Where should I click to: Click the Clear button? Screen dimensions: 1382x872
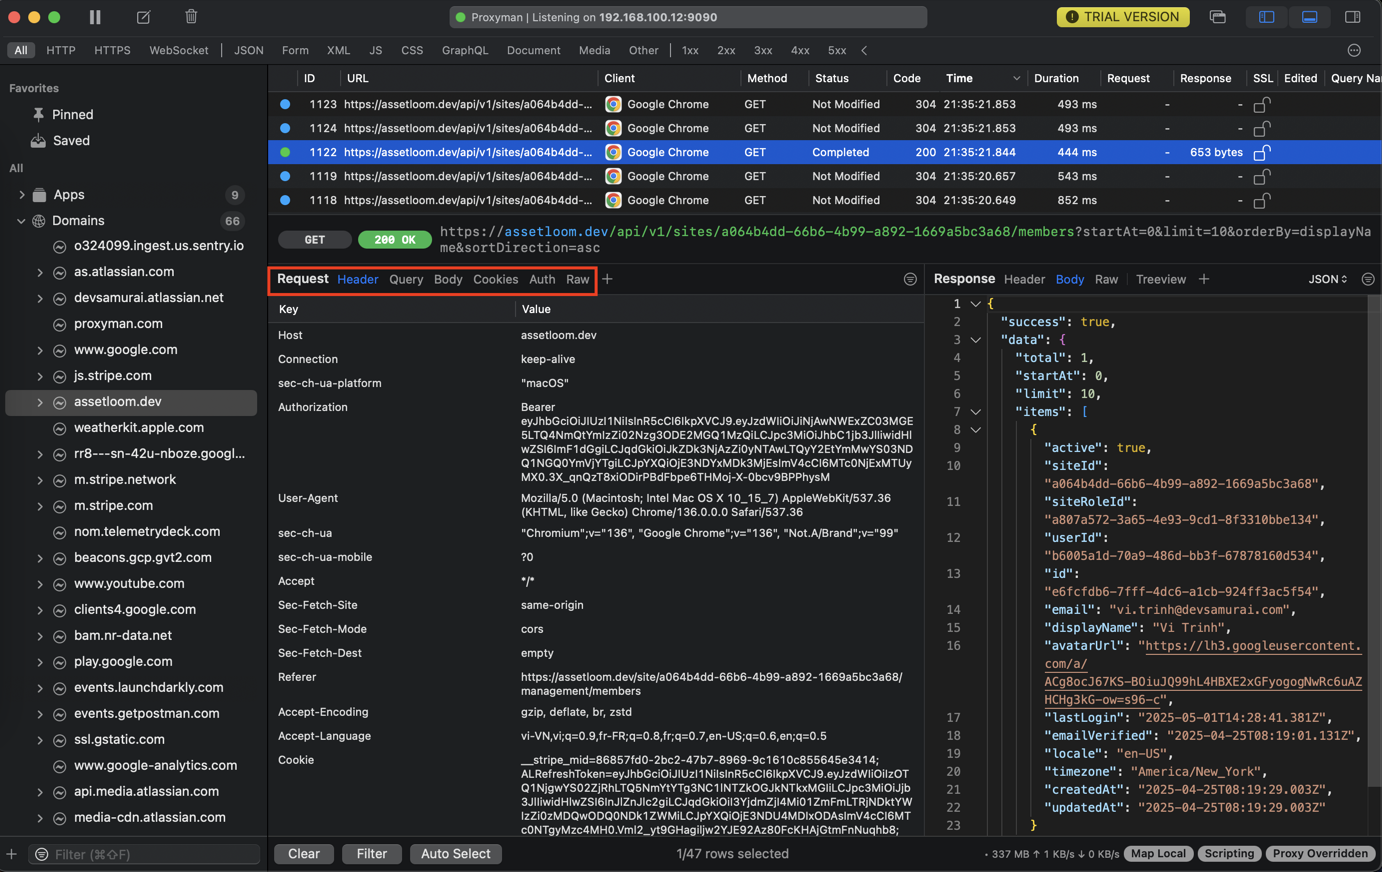coord(304,854)
